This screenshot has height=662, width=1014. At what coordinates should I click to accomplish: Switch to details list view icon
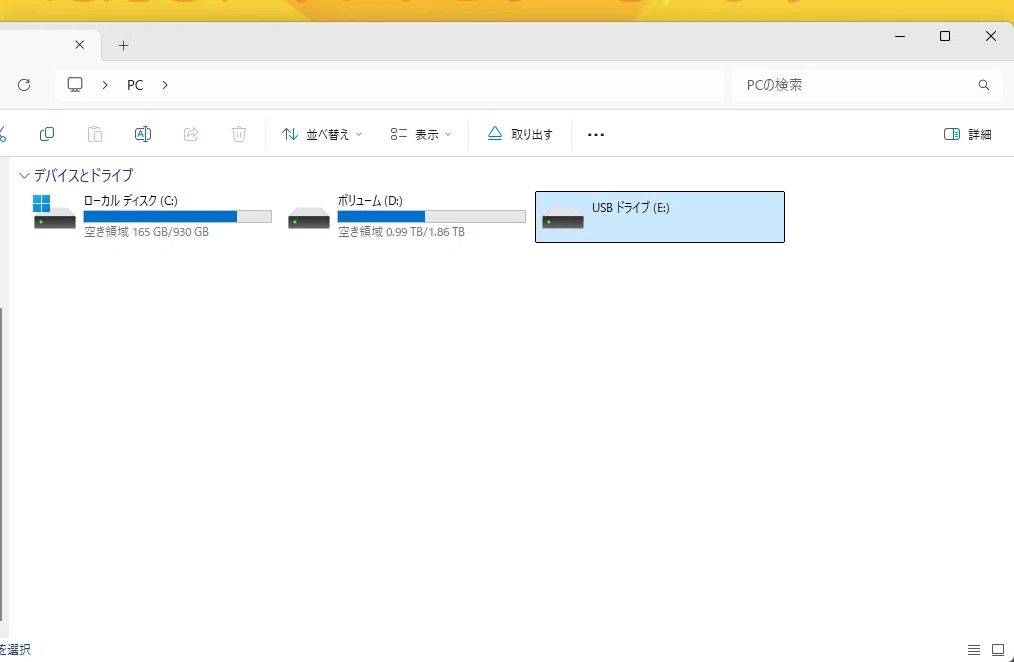[974, 650]
